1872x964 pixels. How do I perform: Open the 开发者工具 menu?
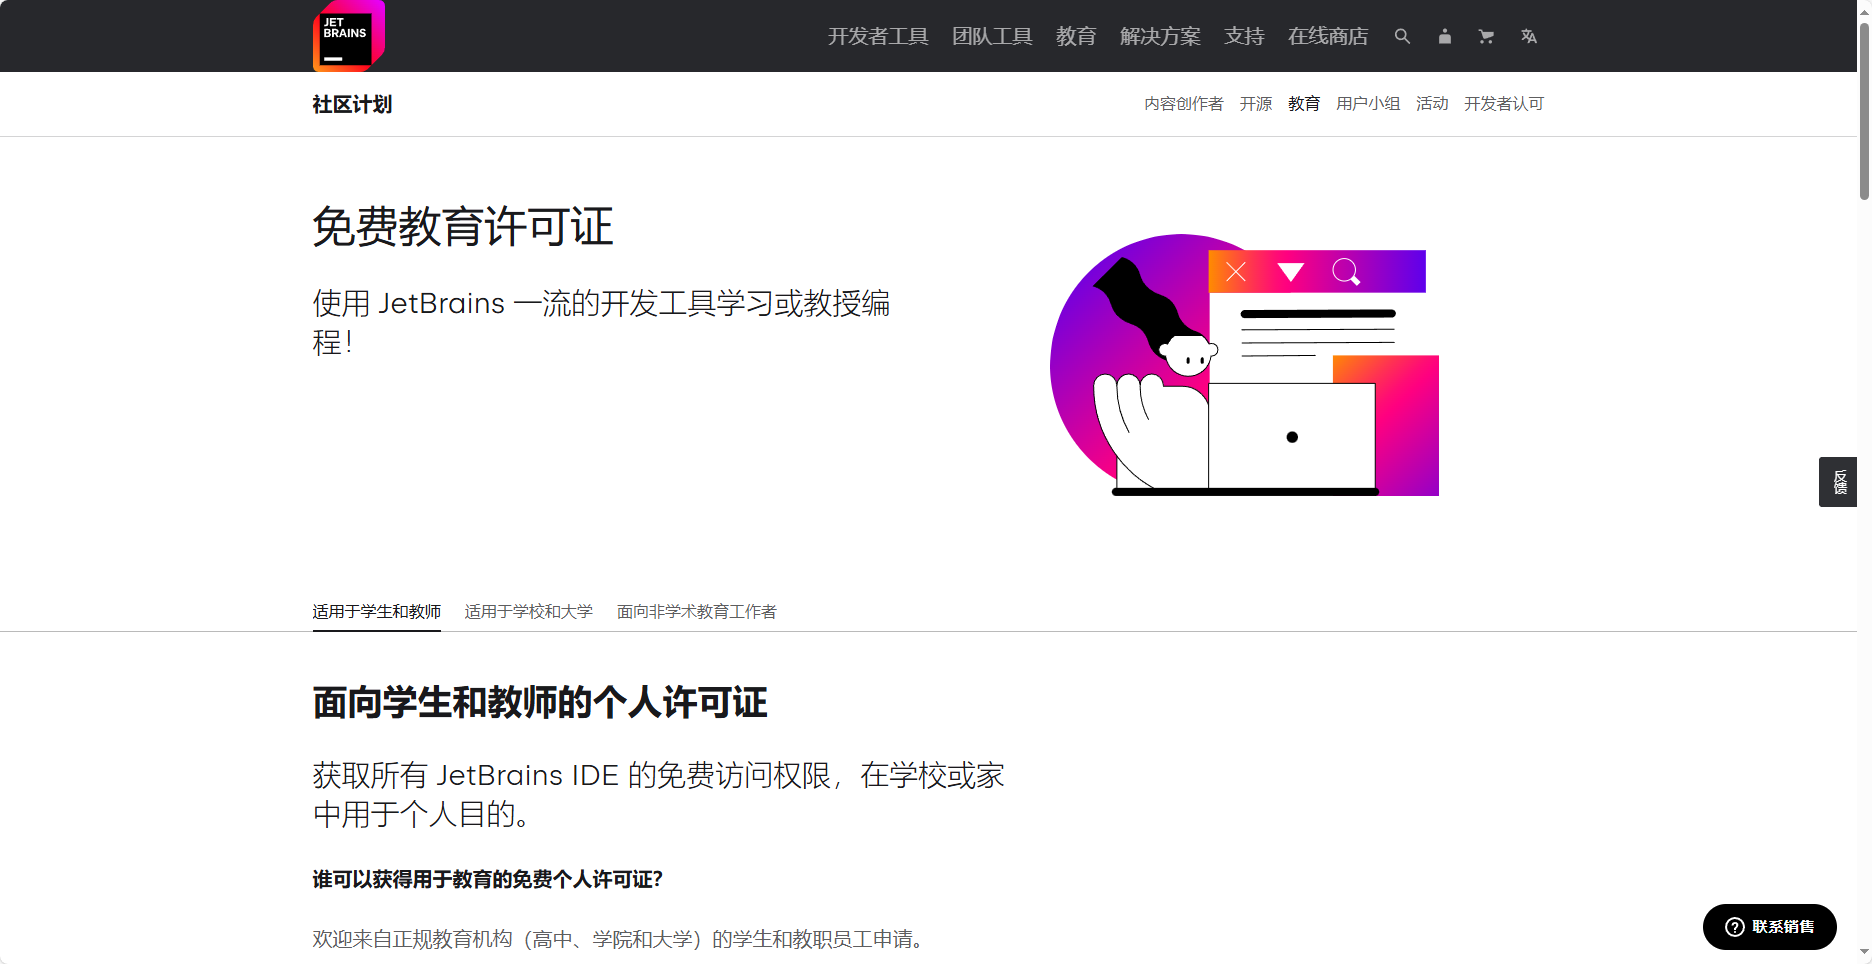point(878,36)
